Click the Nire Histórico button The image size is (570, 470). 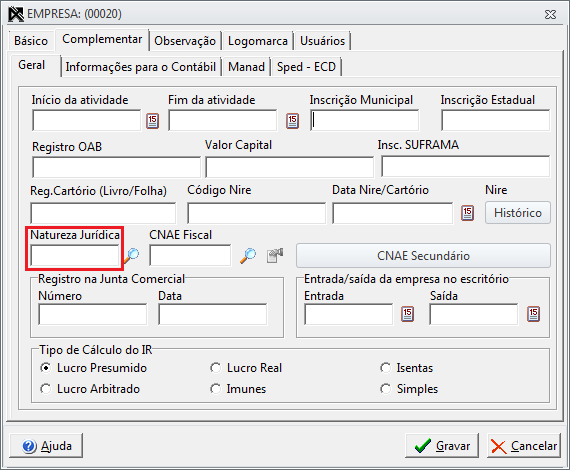(x=518, y=213)
